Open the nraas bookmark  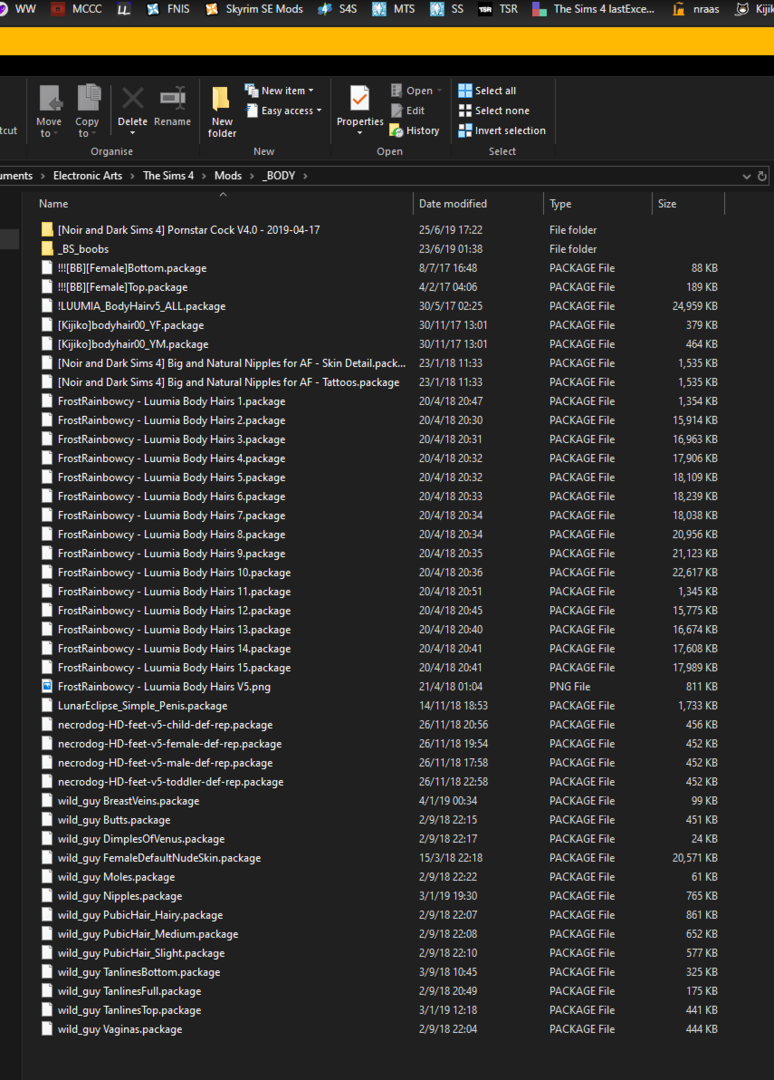click(x=695, y=9)
